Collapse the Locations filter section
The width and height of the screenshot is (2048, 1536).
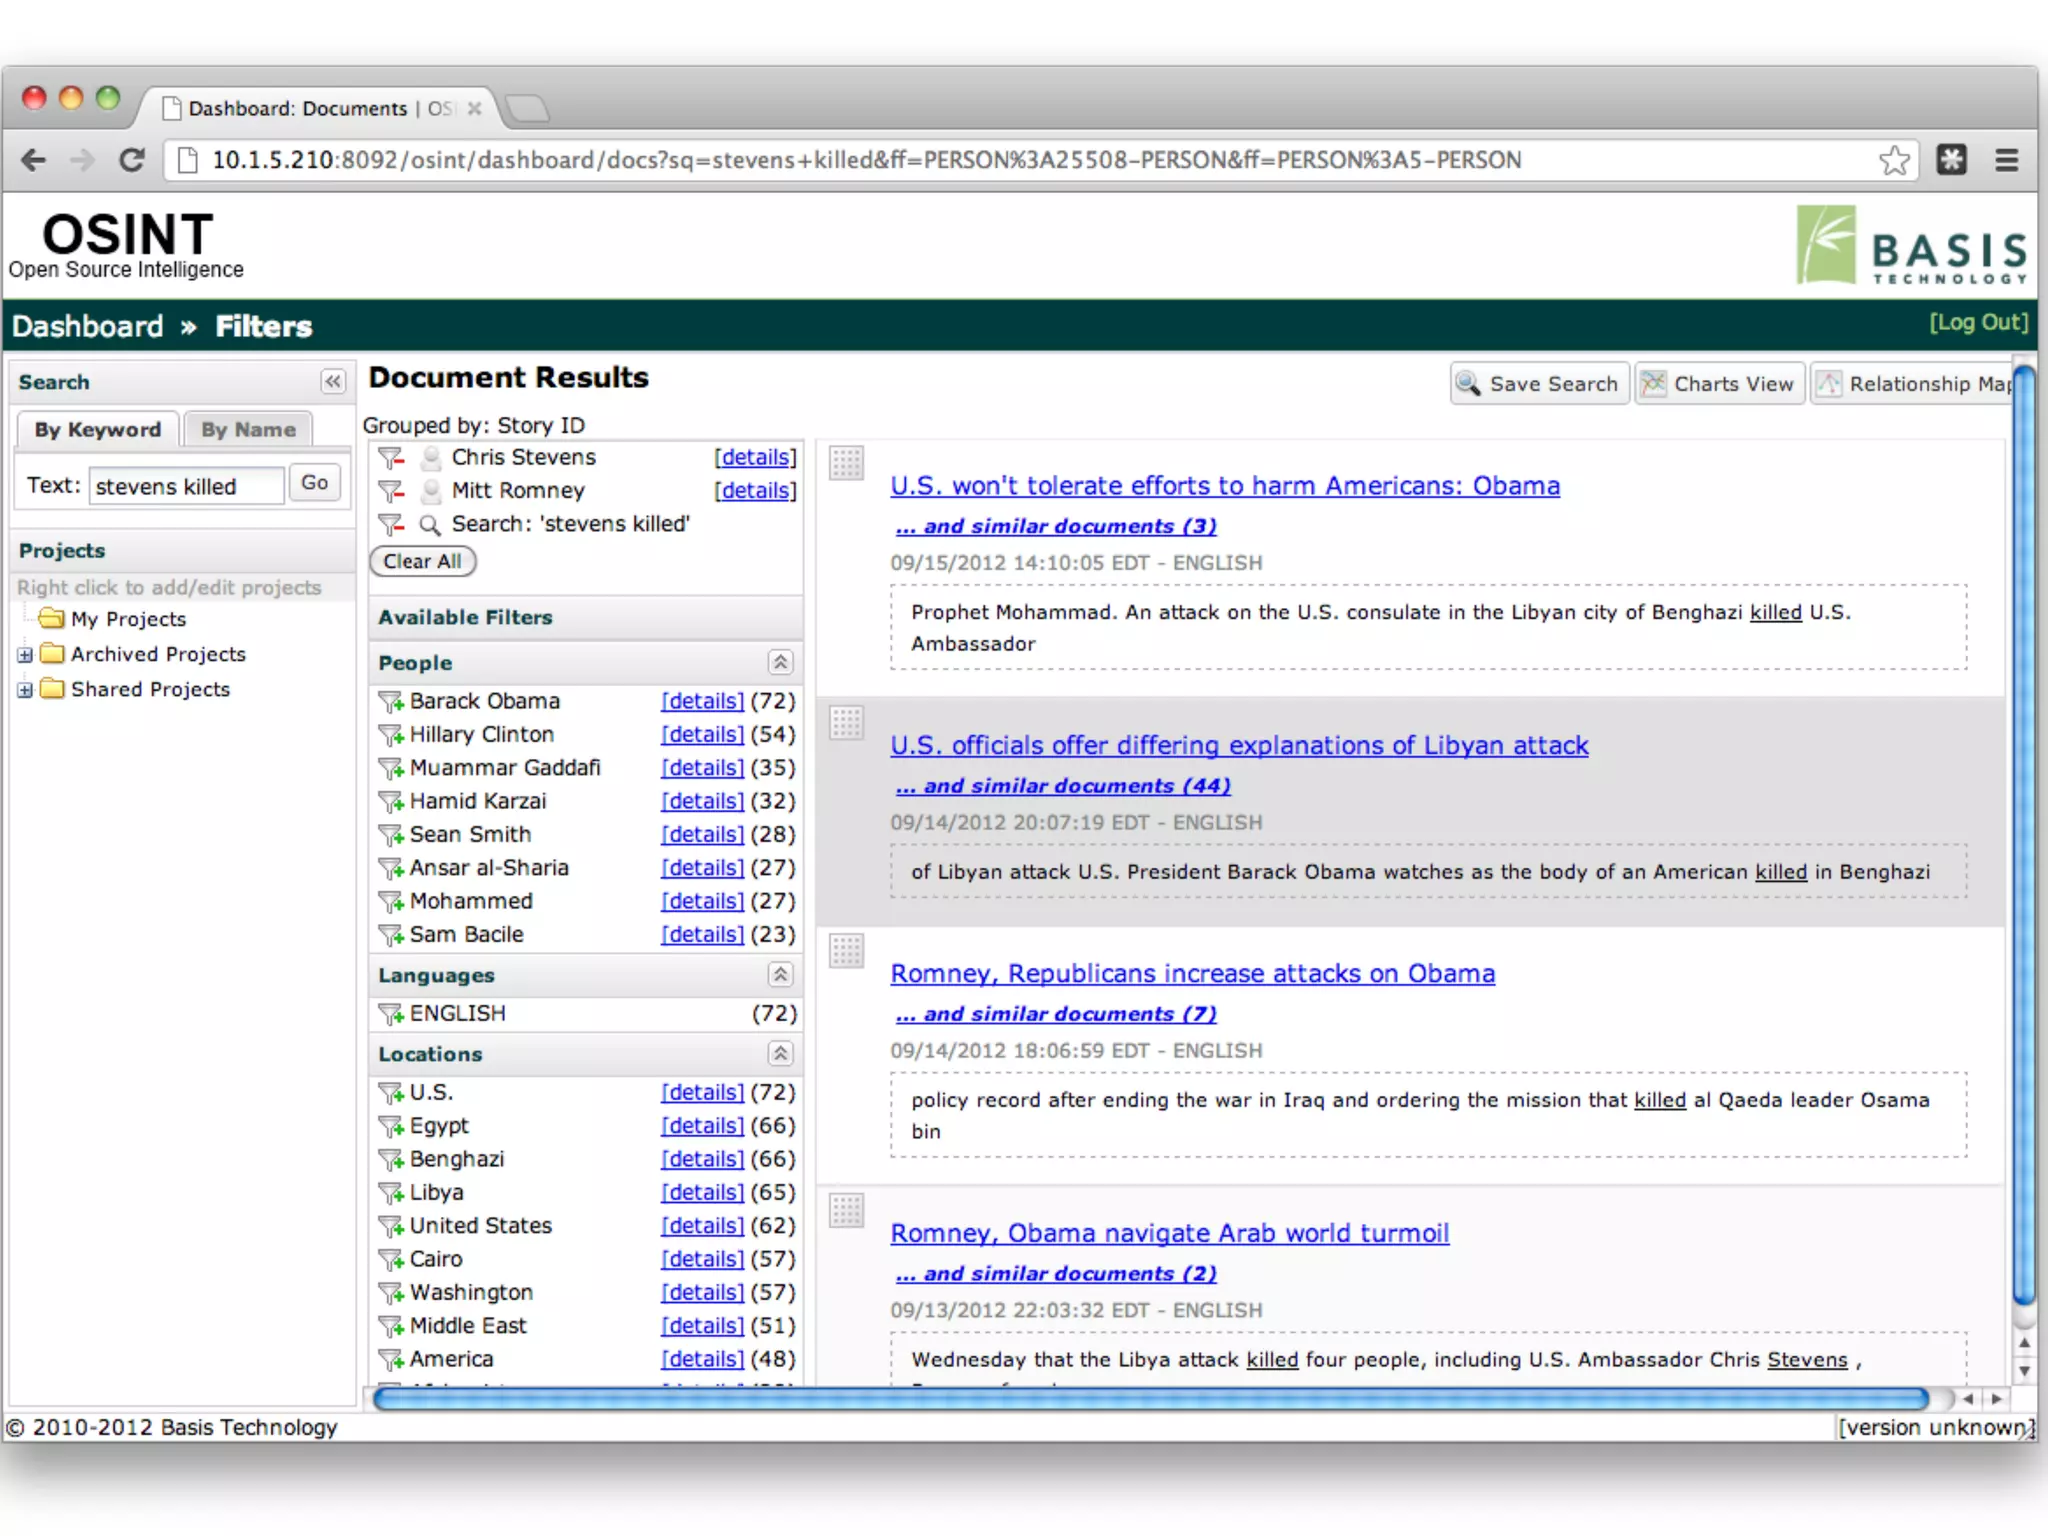point(780,1053)
